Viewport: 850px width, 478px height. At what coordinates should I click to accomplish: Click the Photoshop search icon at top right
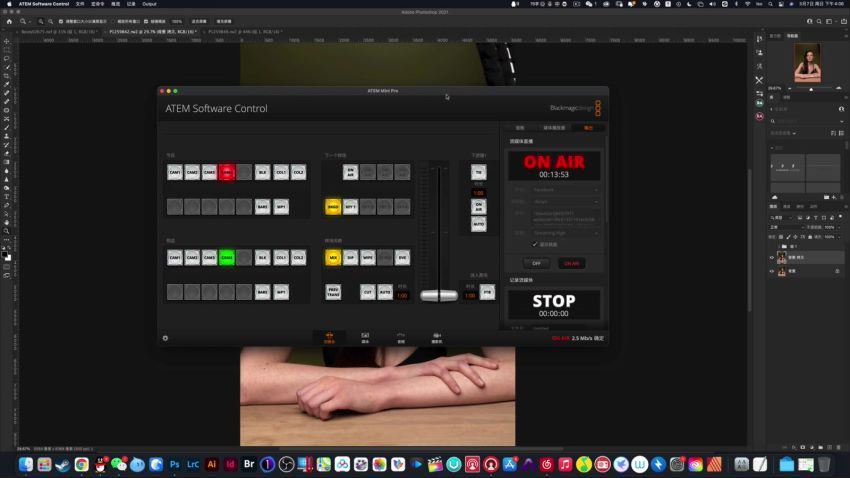click(x=819, y=21)
